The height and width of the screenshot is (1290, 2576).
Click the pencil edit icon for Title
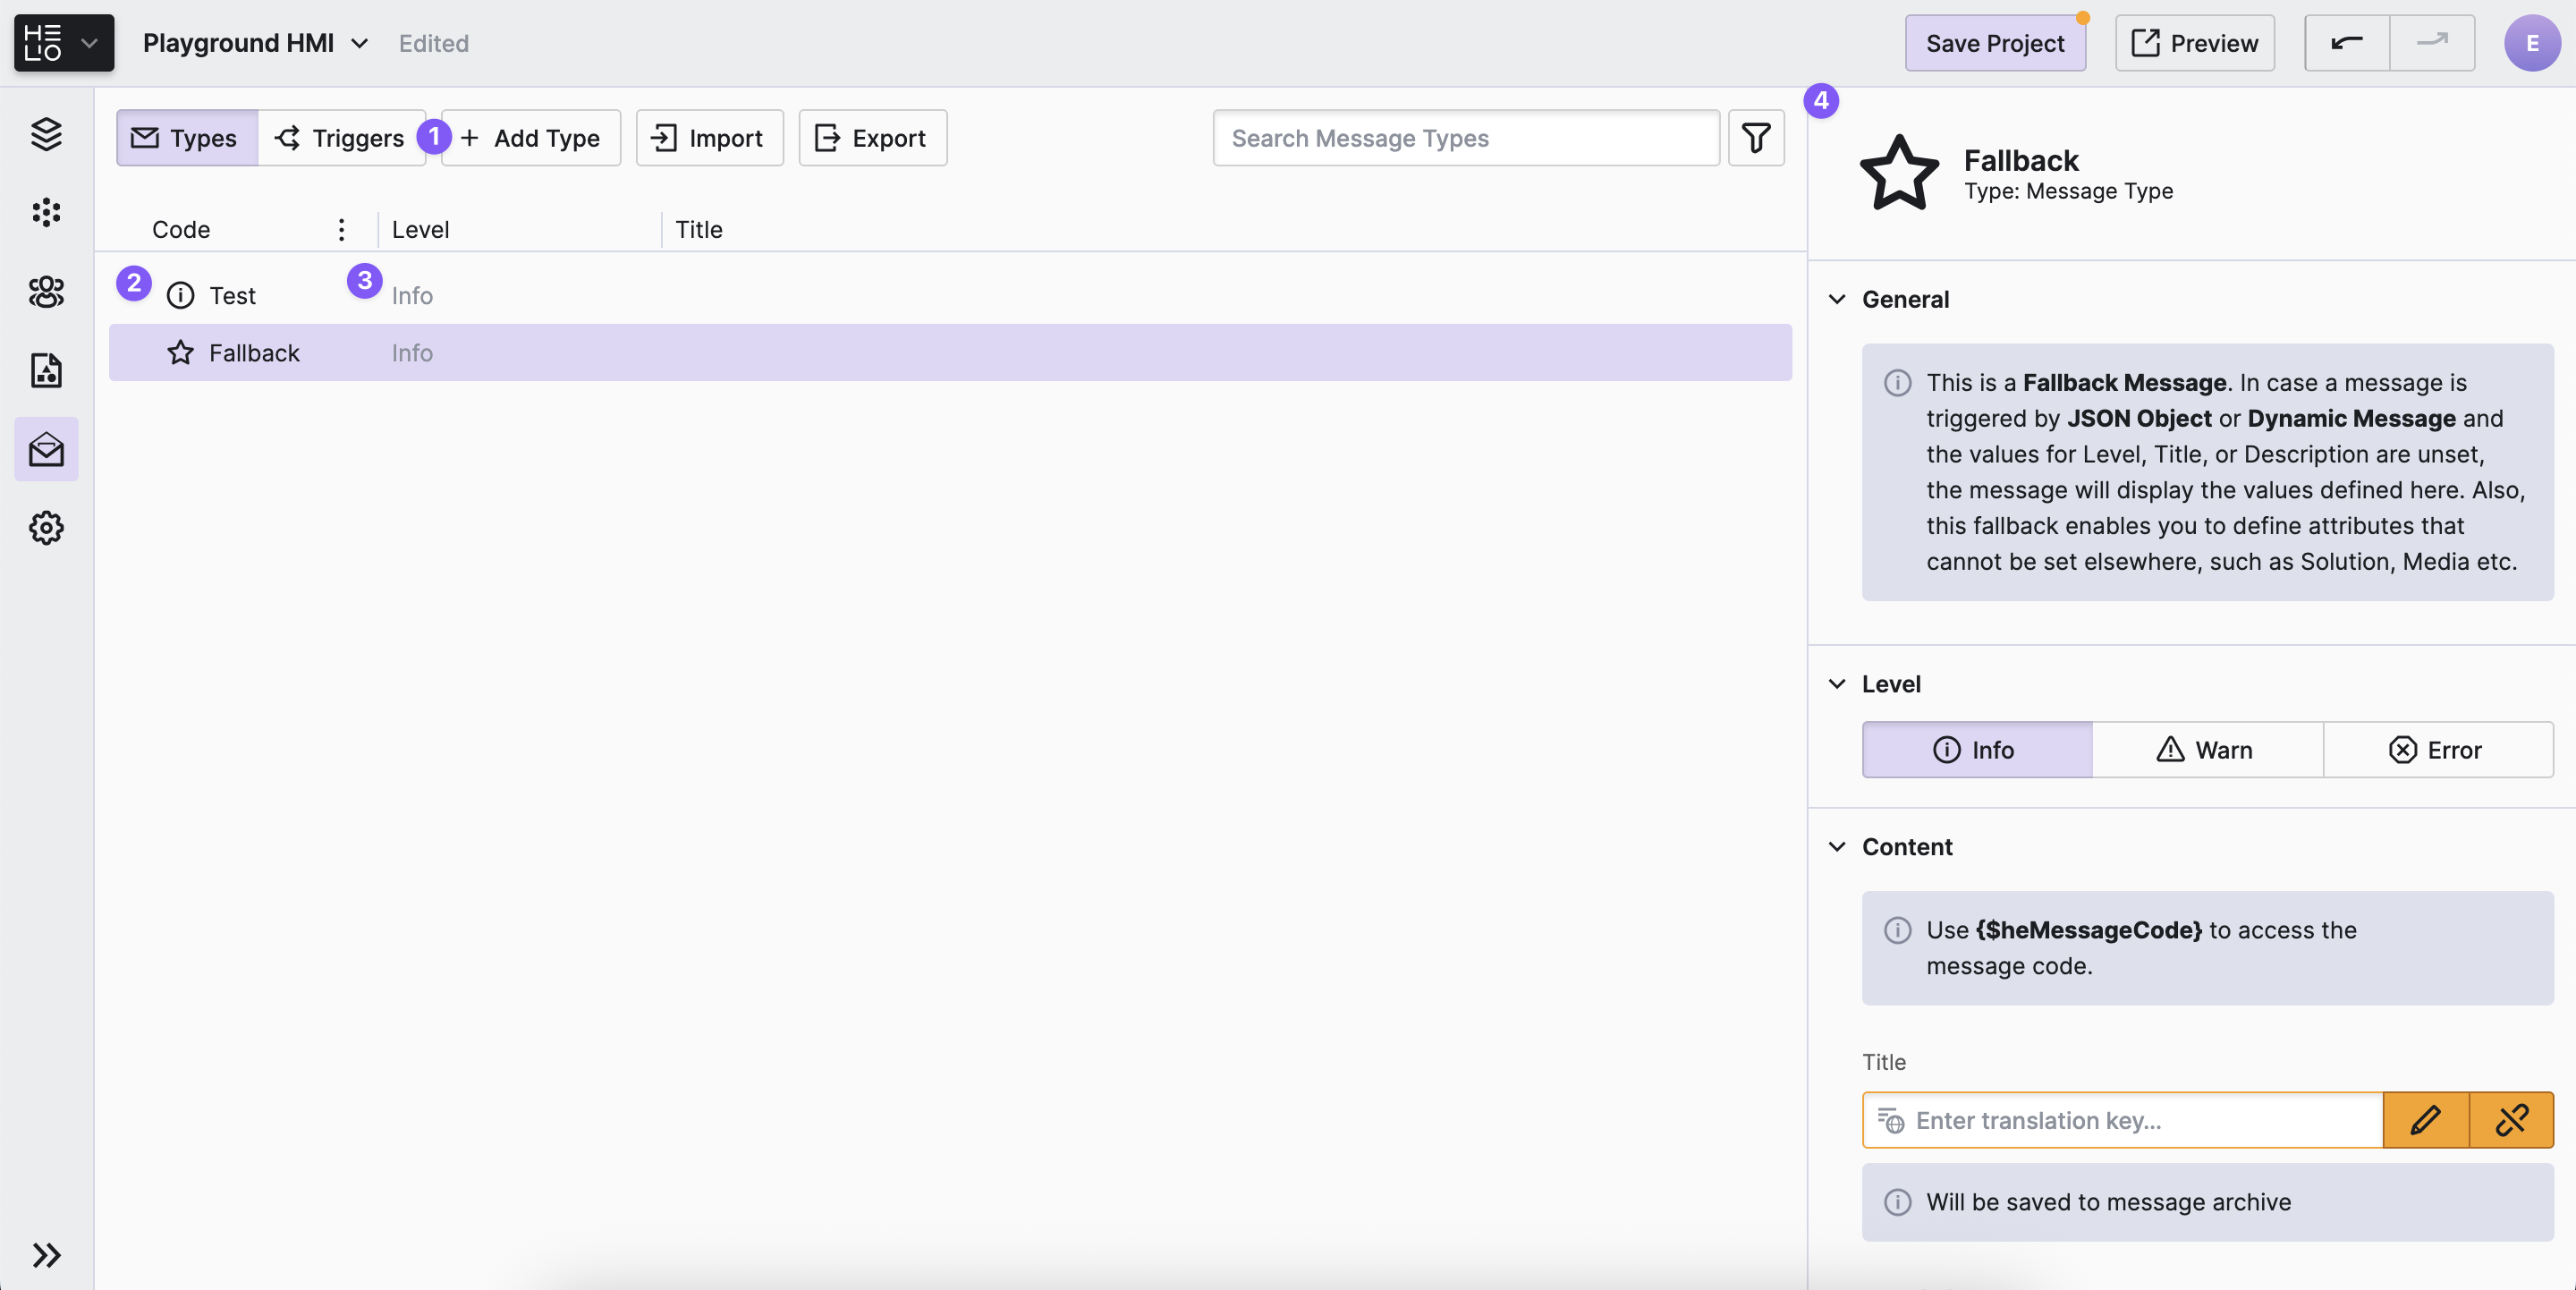(x=2425, y=1120)
